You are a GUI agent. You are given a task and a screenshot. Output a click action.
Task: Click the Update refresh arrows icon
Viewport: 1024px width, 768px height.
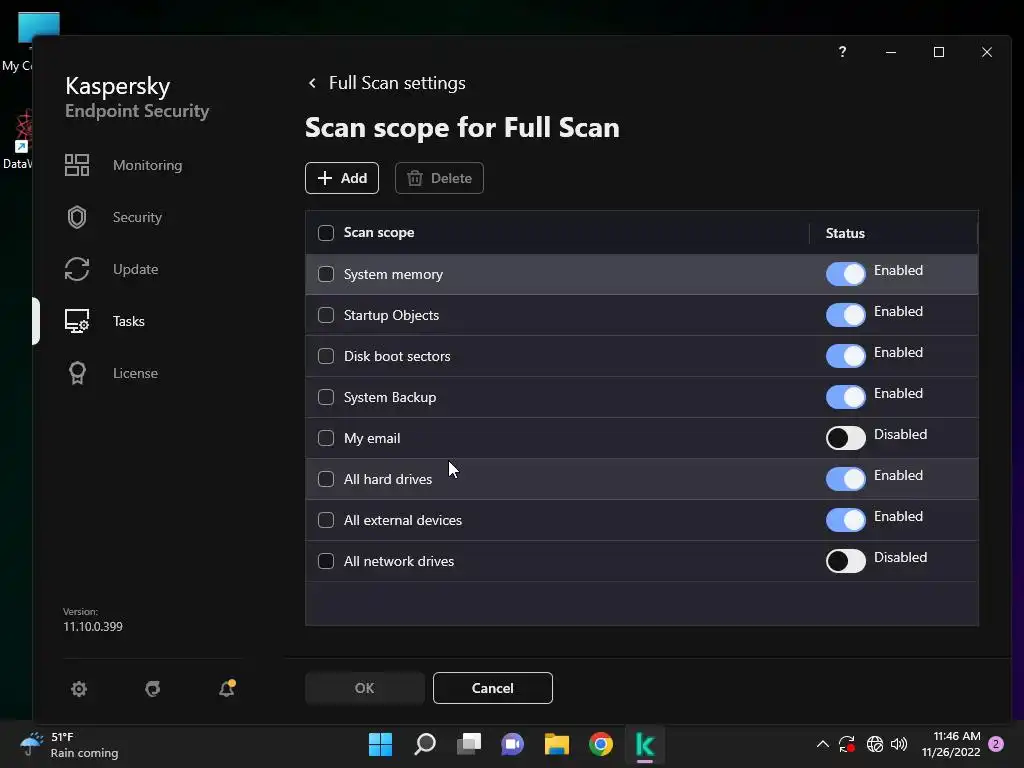click(x=77, y=269)
